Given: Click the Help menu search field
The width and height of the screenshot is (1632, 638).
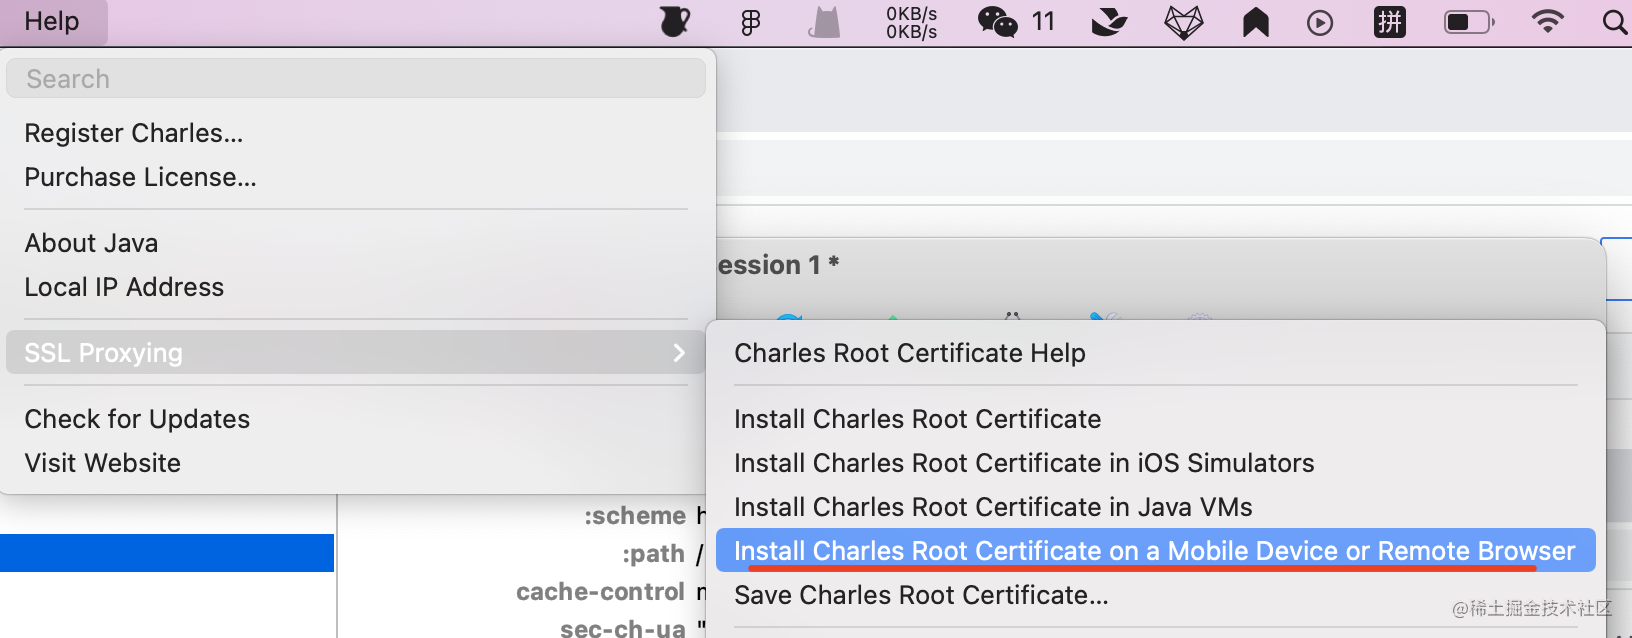Looking at the screenshot, I should 355,79.
